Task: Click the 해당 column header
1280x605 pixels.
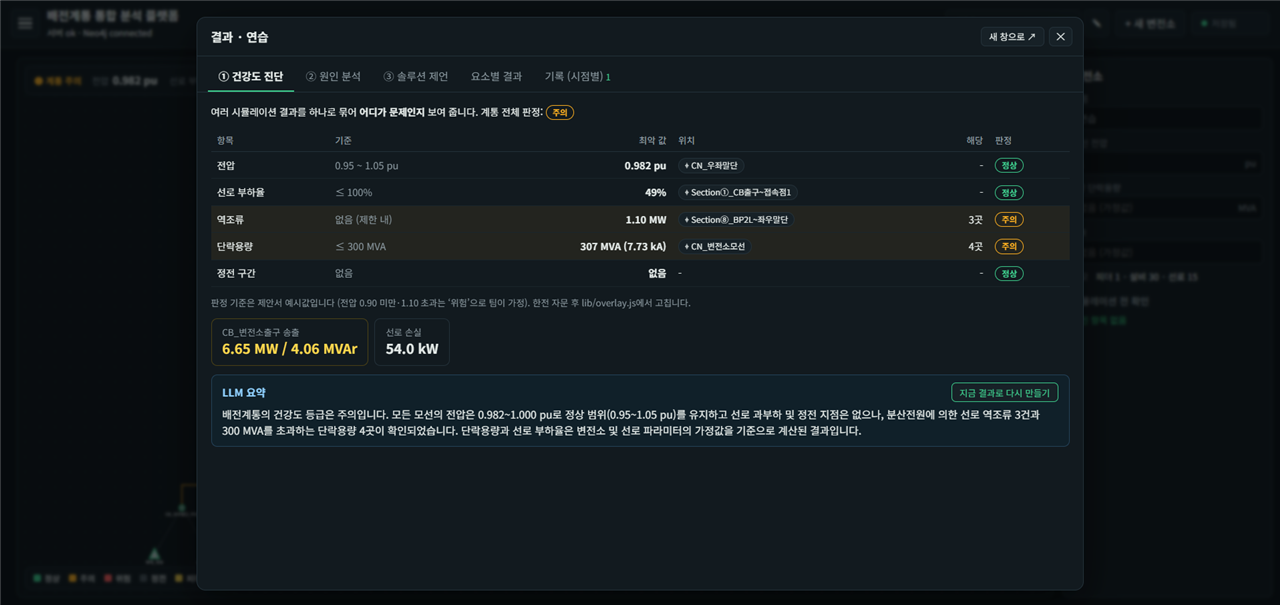Action: coord(974,141)
